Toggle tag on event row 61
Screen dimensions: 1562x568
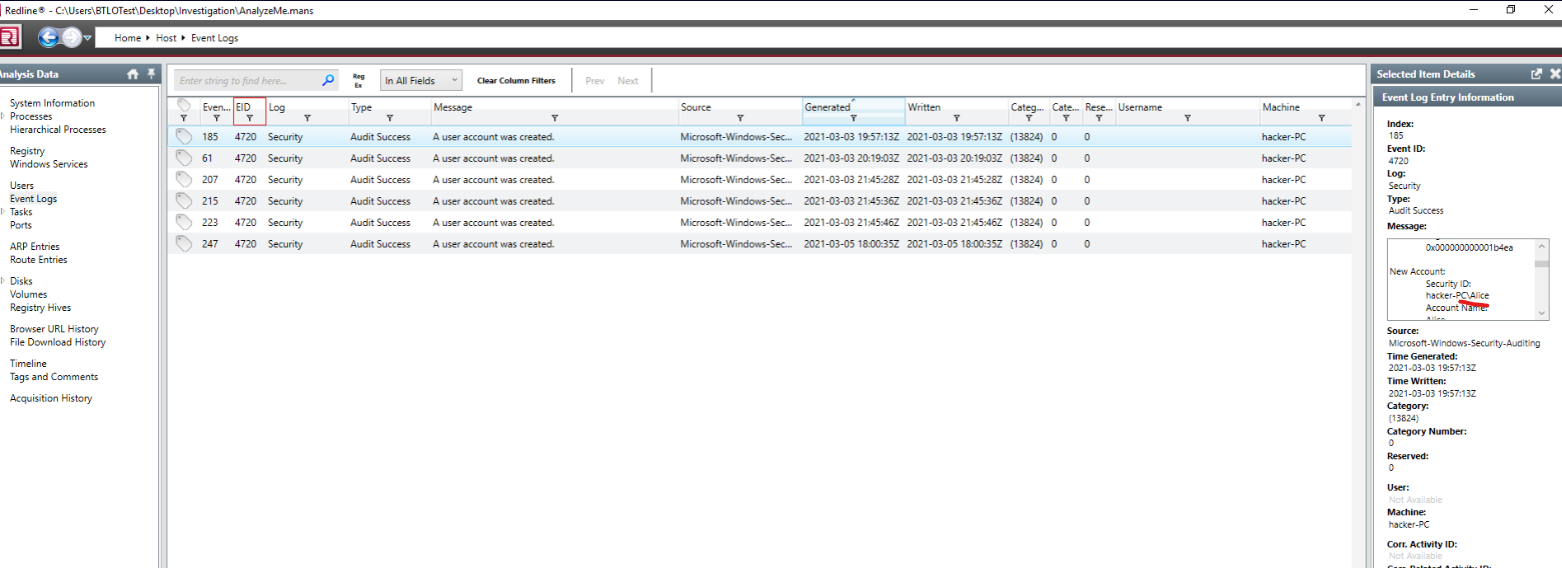click(x=183, y=158)
